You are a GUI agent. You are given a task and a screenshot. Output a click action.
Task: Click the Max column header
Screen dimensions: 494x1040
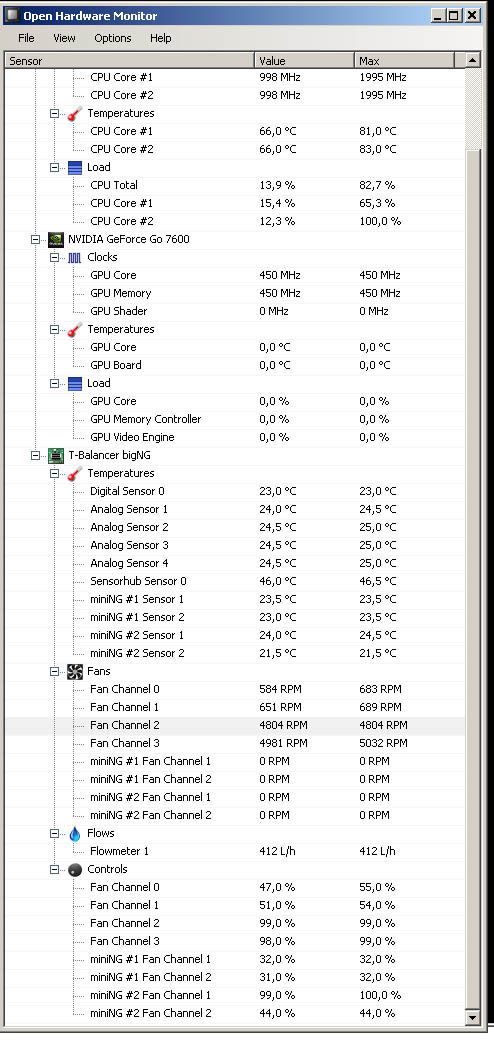[x=404, y=60]
